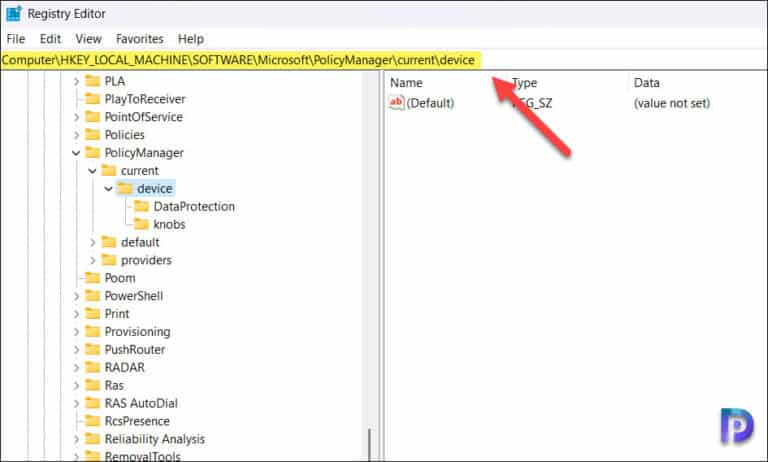768x462 pixels.
Task: Select the Poom key label
Action: click(120, 278)
